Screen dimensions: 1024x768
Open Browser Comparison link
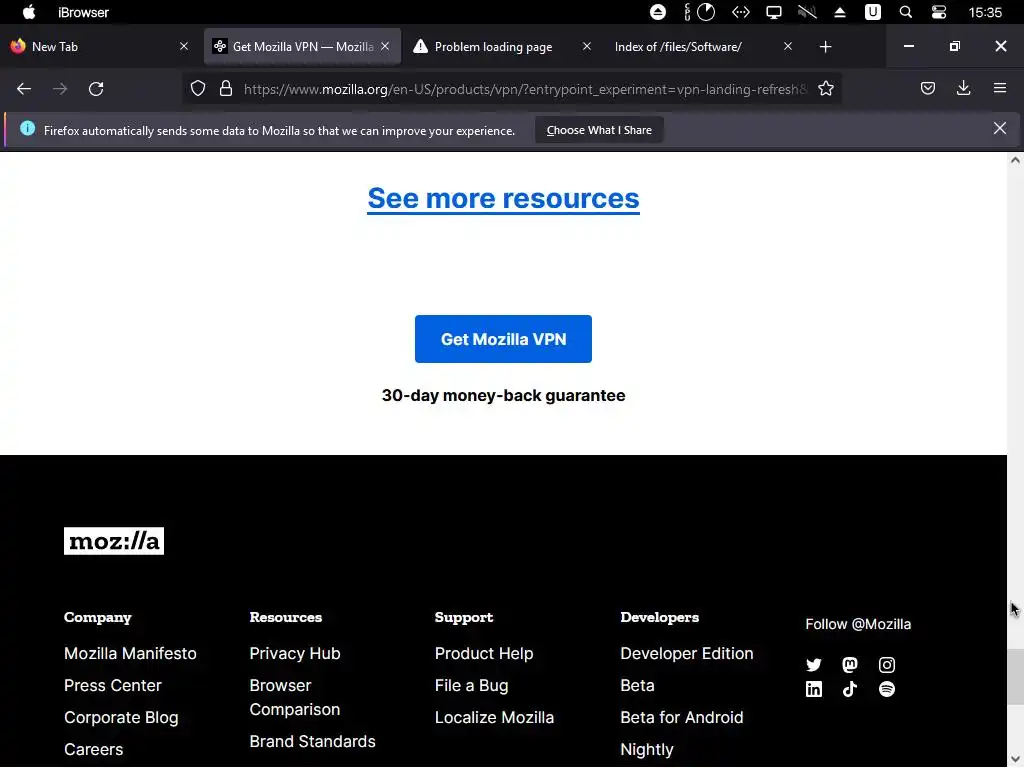[295, 697]
